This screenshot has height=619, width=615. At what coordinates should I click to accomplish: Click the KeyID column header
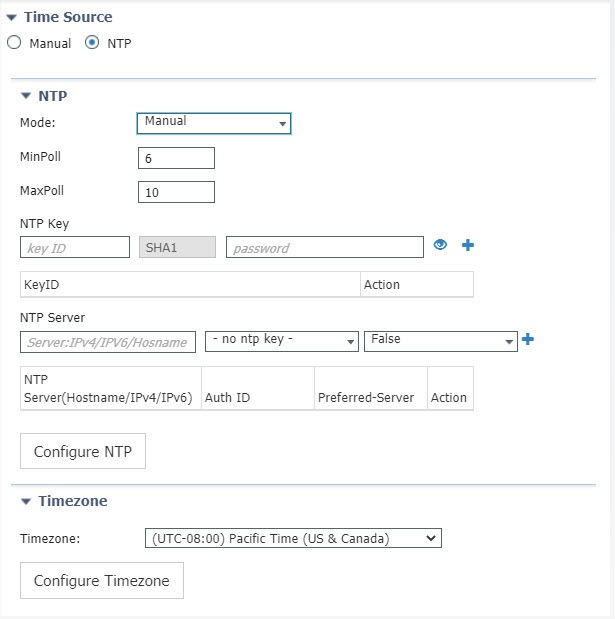click(x=190, y=284)
